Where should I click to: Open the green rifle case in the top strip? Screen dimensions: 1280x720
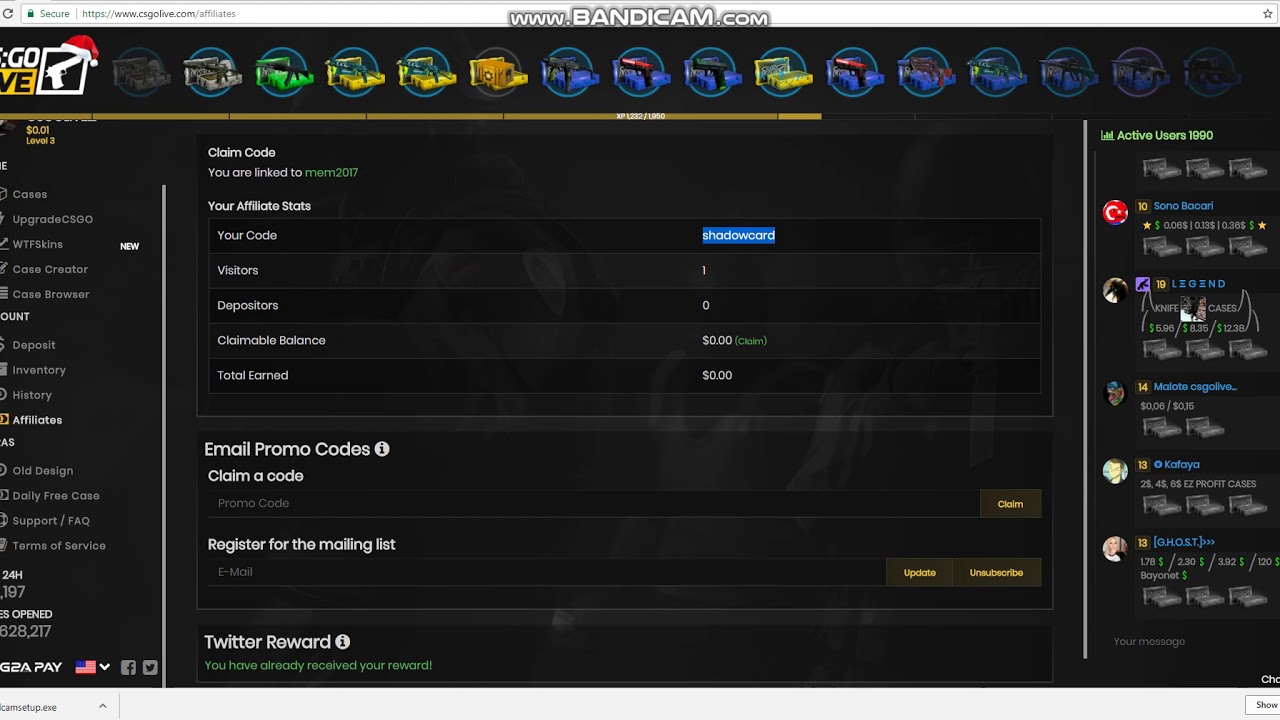[x=283, y=73]
